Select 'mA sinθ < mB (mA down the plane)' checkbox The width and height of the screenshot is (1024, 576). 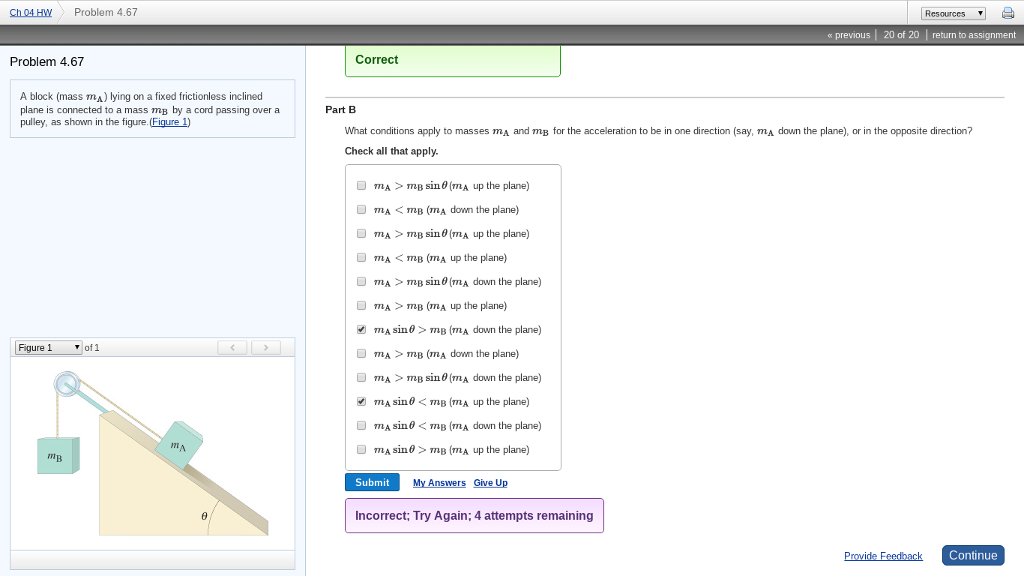click(x=361, y=426)
